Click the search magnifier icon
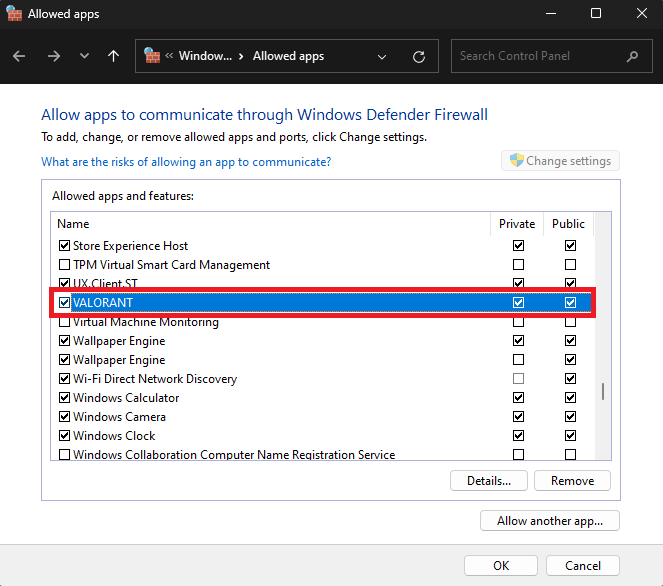 coord(632,57)
